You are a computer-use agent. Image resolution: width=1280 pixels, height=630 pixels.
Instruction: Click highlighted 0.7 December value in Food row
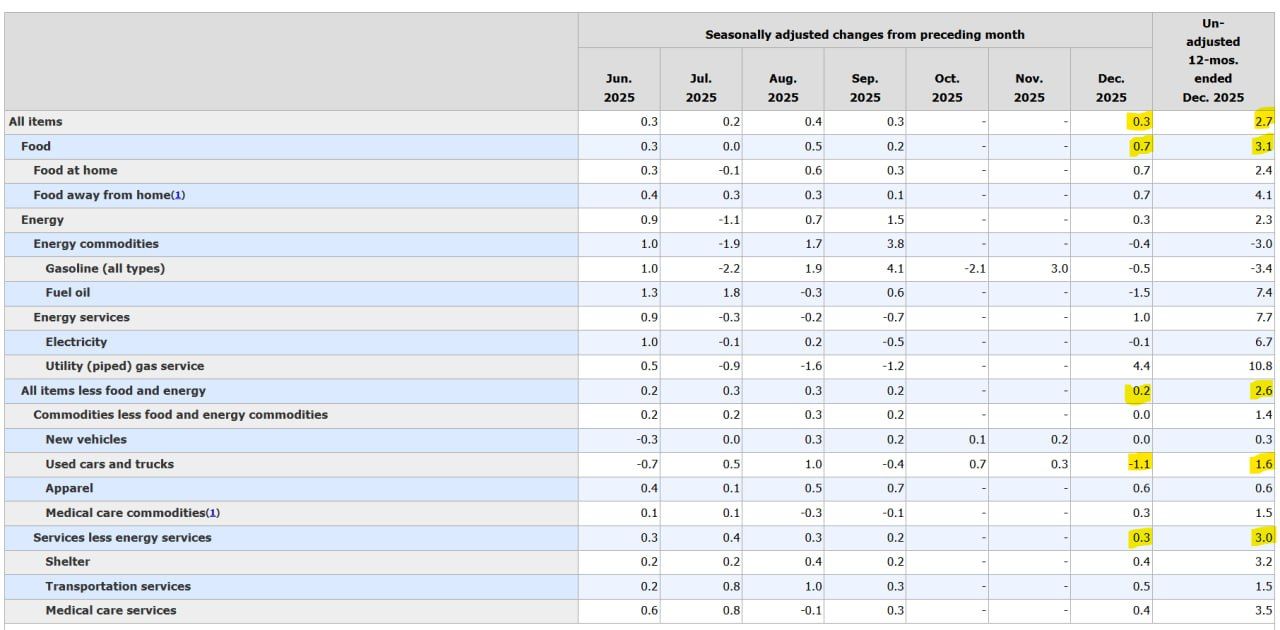(1140, 146)
